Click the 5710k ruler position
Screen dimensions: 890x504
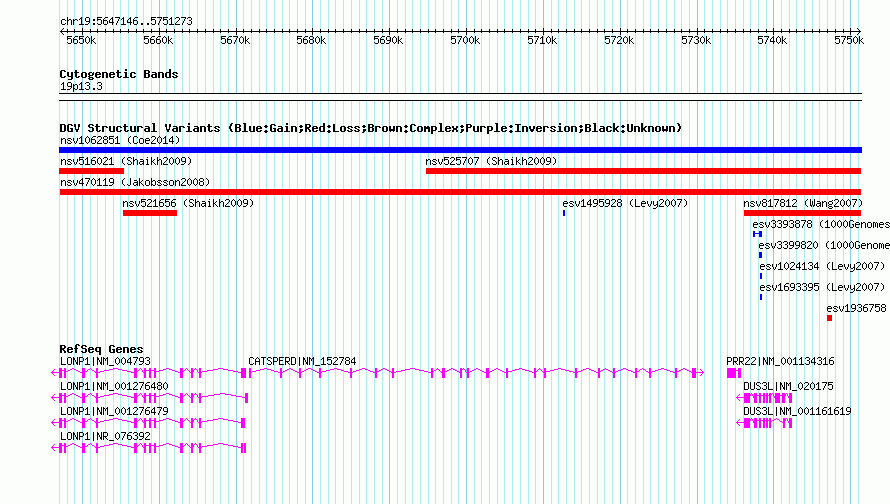[542, 40]
